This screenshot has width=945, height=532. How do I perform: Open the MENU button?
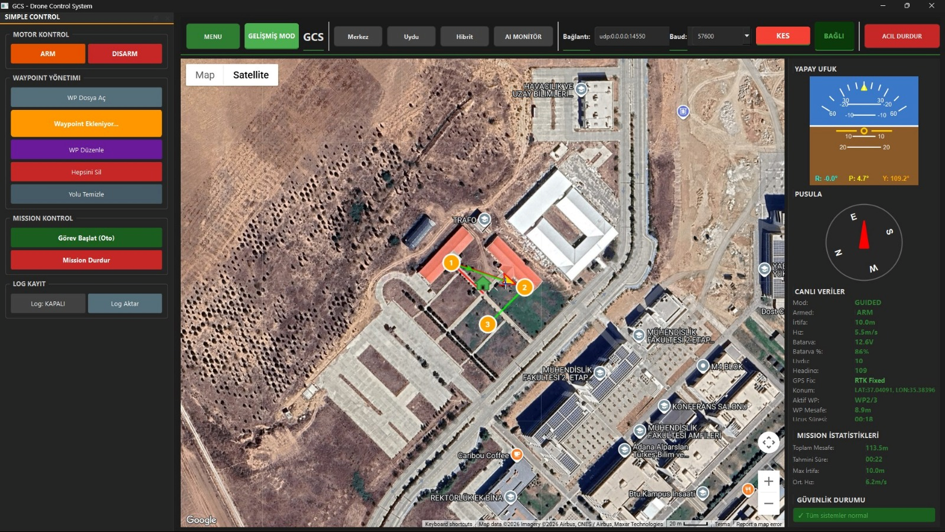[213, 36]
